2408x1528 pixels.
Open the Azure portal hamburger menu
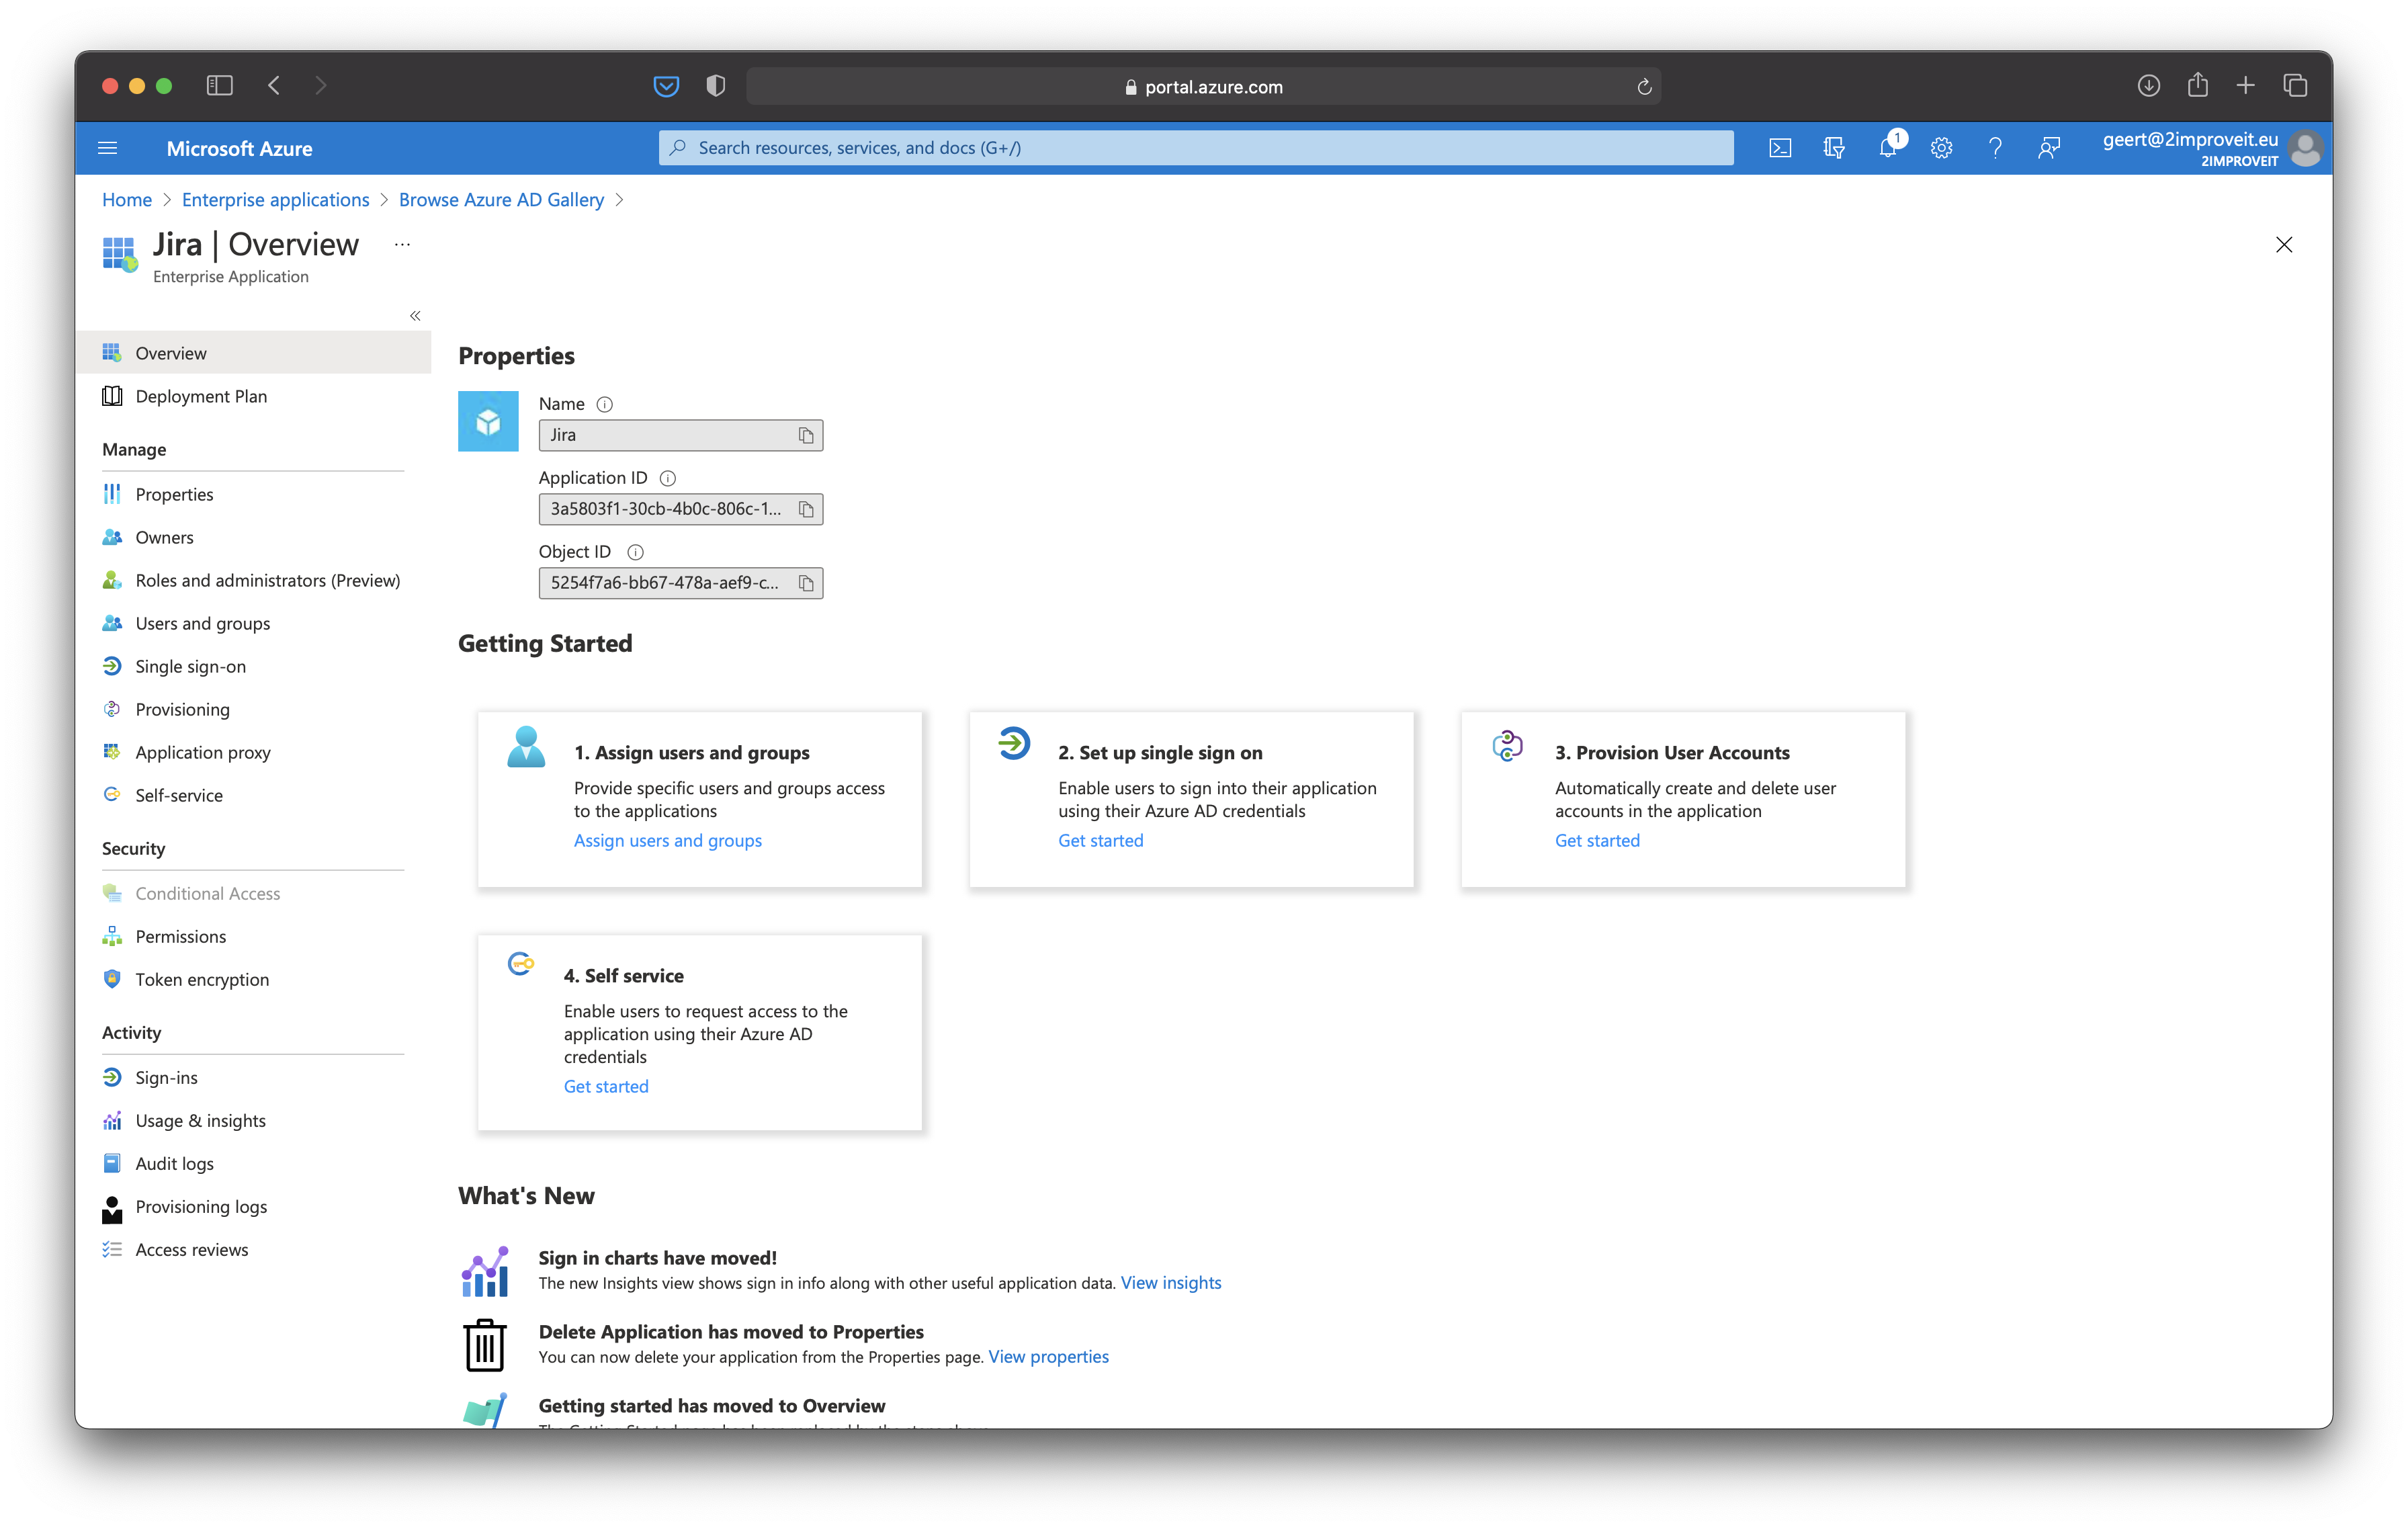108,148
